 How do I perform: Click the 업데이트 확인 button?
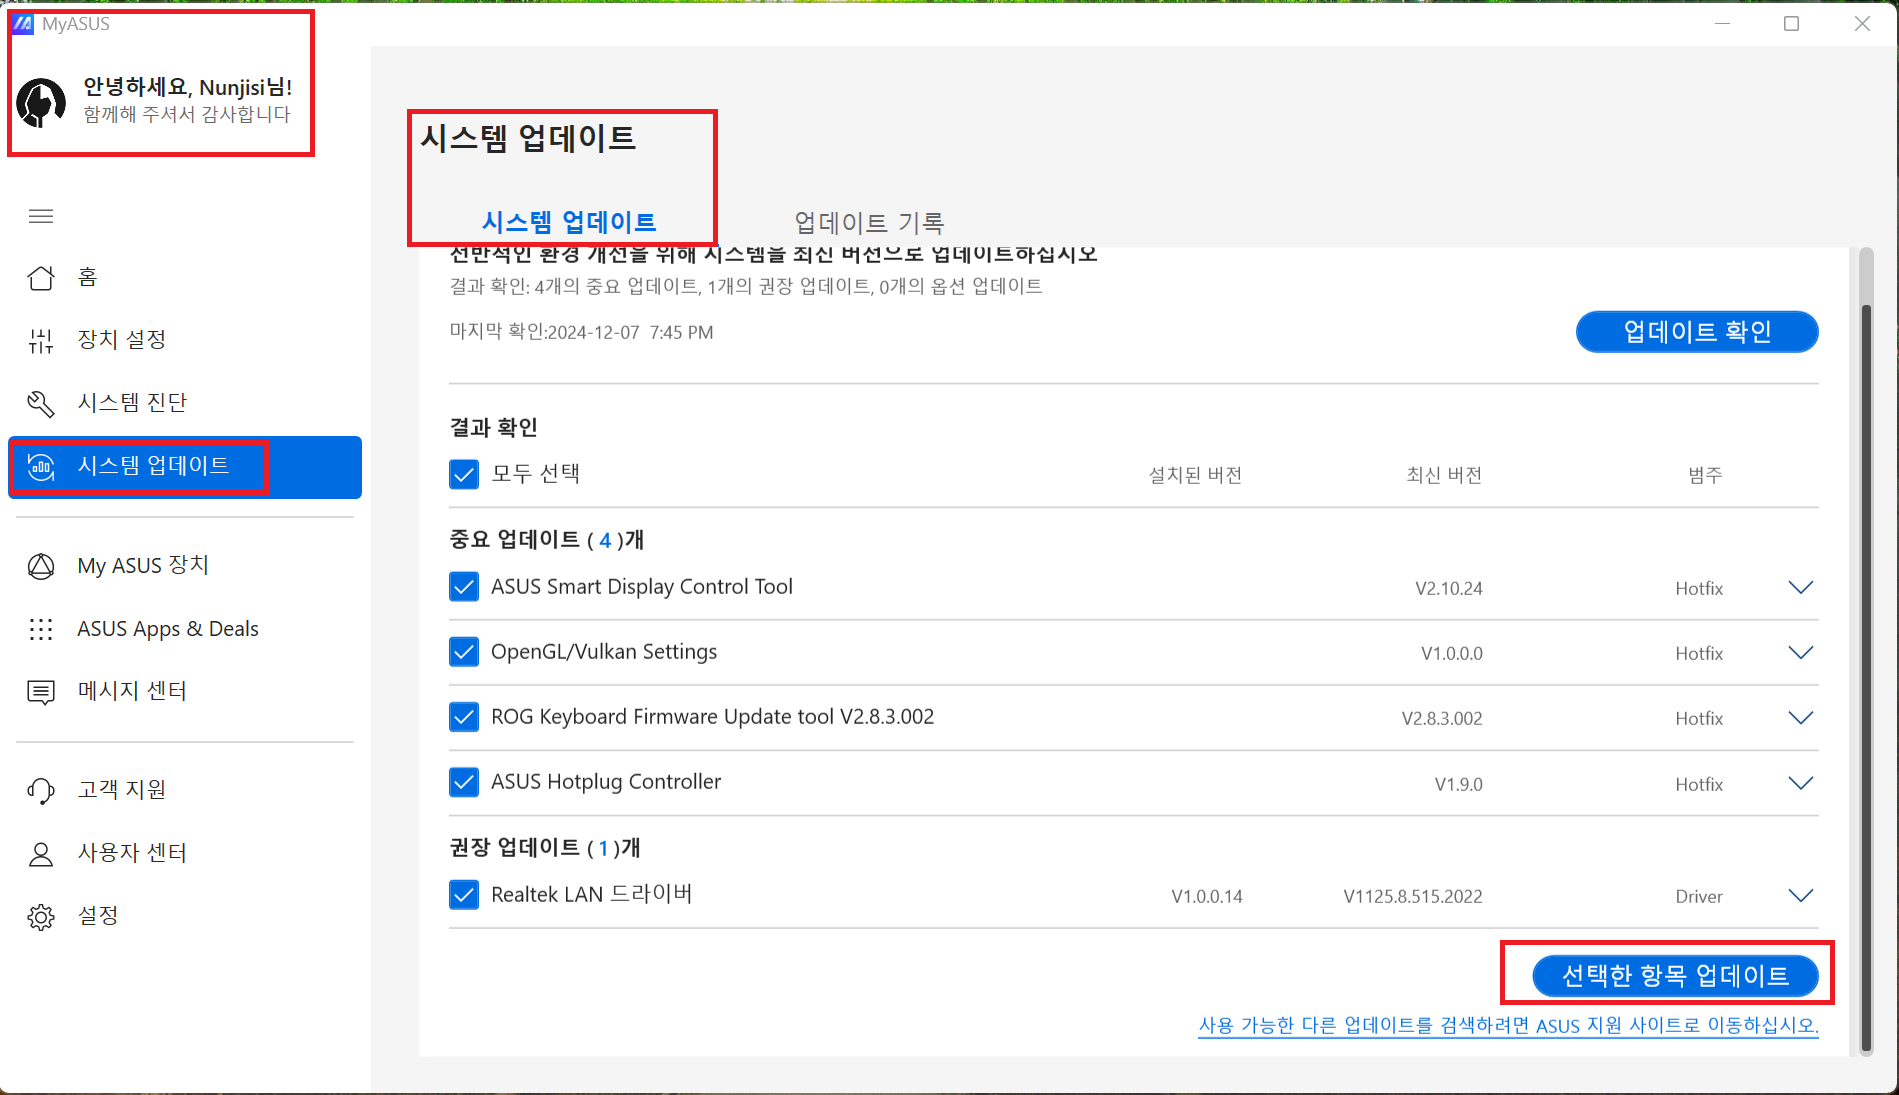pyautogui.click(x=1697, y=332)
